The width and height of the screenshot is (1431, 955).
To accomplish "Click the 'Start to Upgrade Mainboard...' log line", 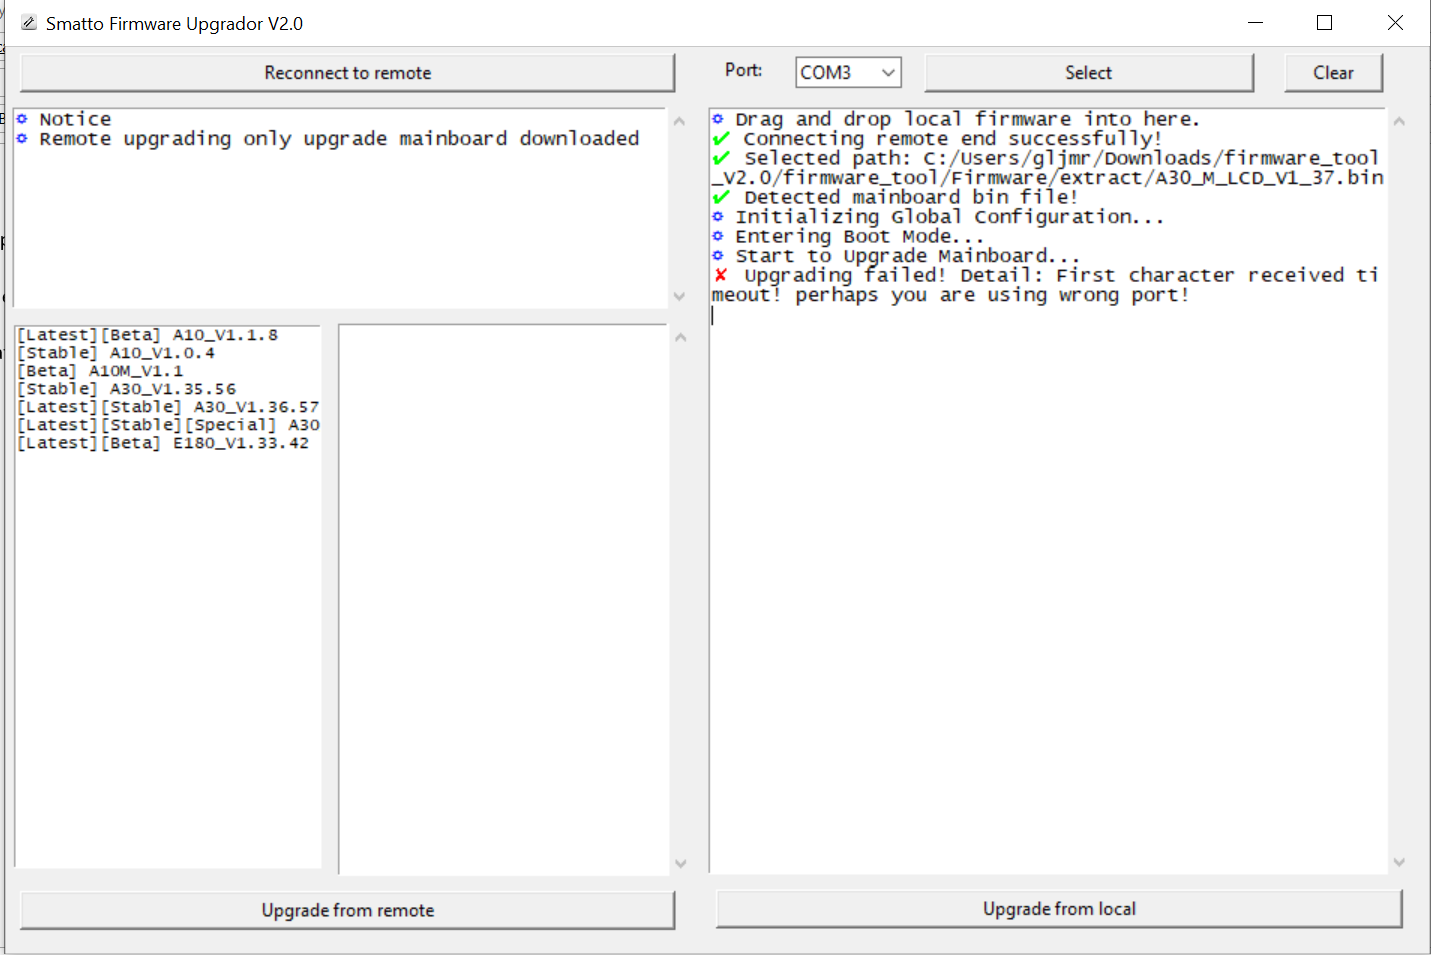I will (x=908, y=256).
